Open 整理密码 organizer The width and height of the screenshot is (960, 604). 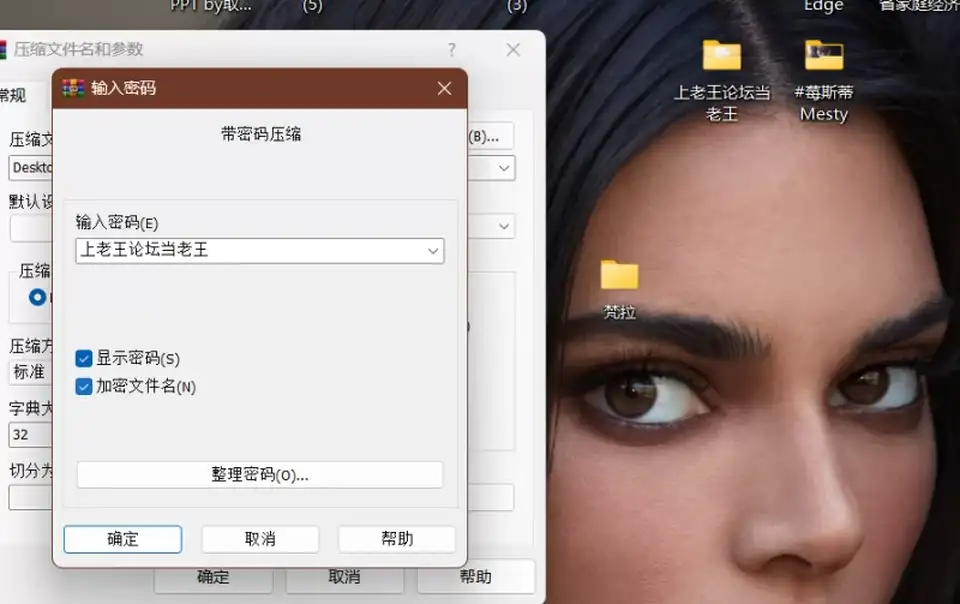260,475
